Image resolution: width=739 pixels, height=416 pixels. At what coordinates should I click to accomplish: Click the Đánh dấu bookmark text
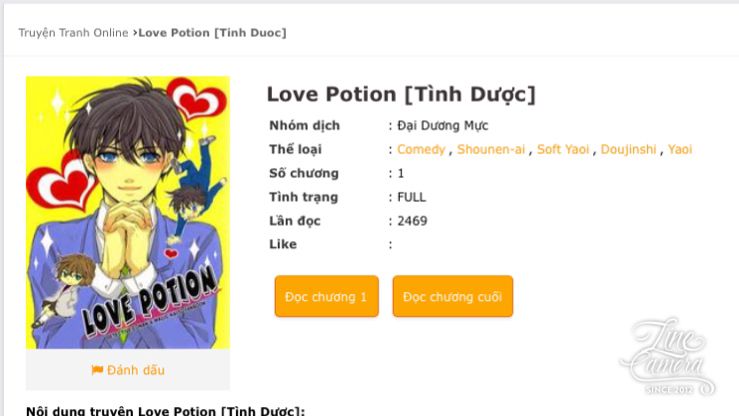coord(136,370)
